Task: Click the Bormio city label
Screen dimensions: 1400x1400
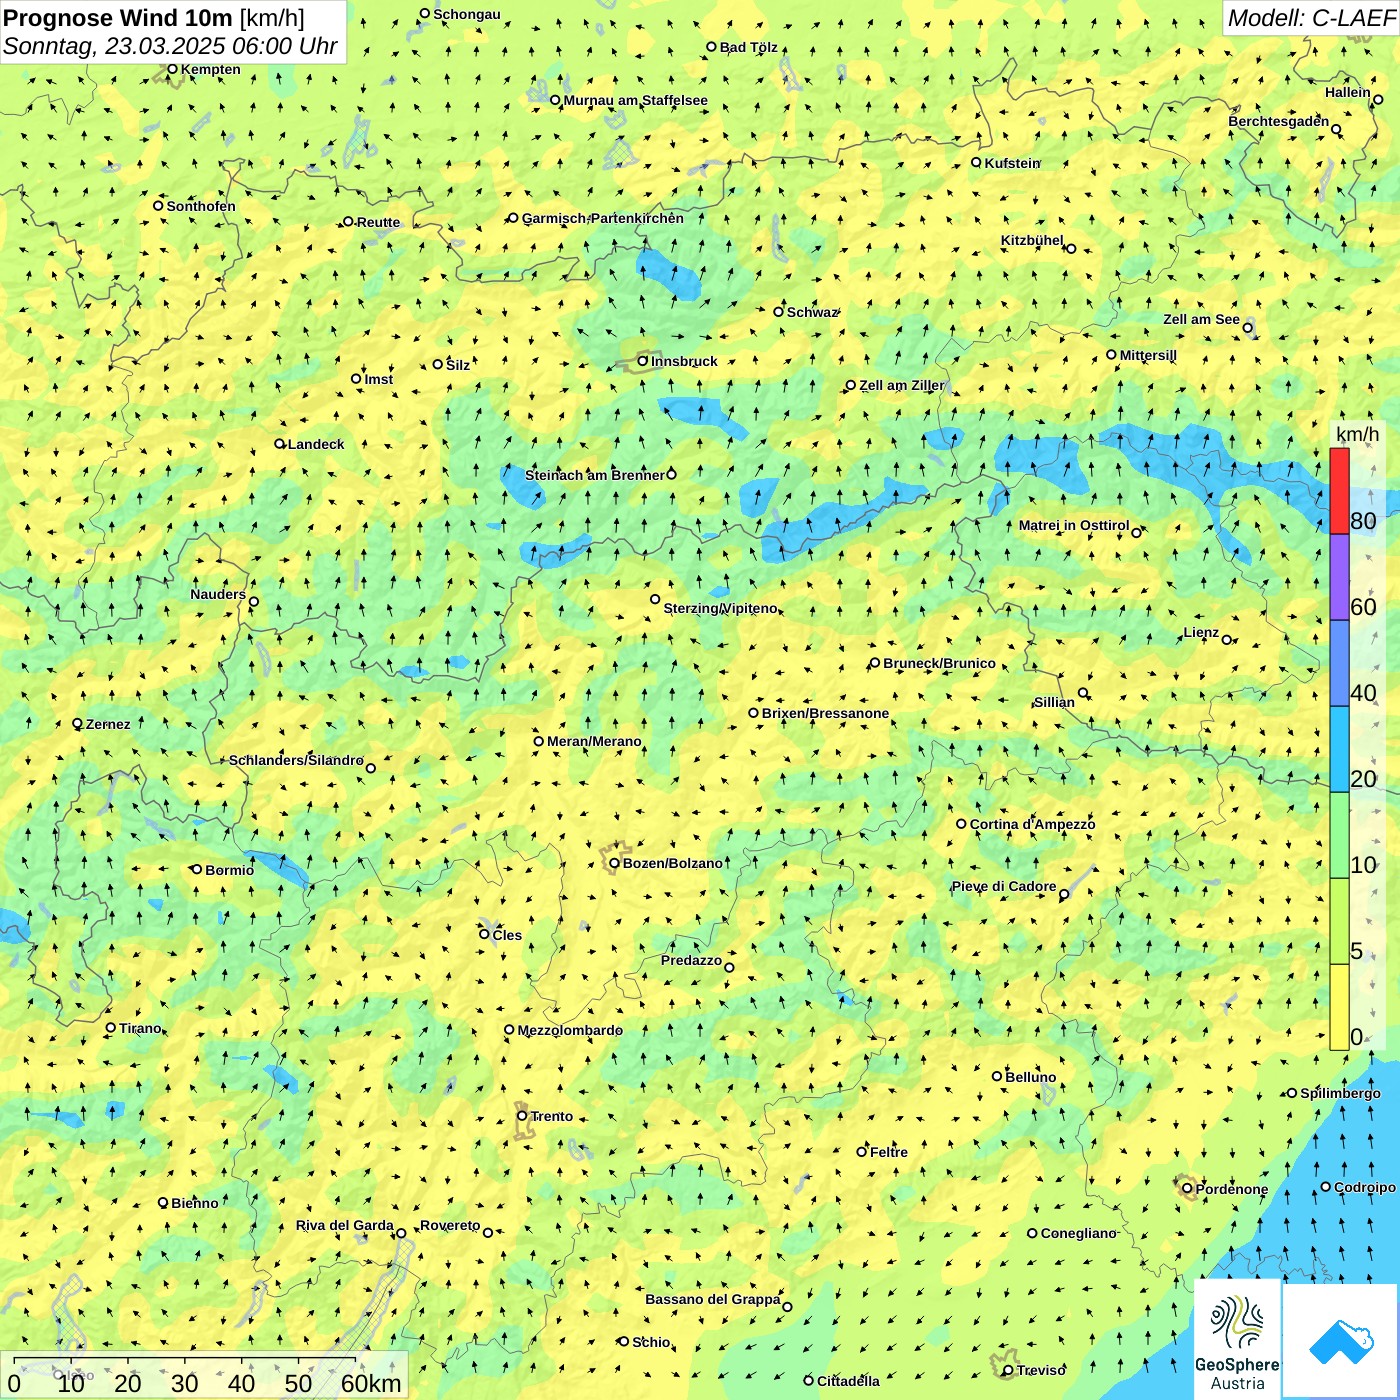Action: pyautogui.click(x=229, y=870)
